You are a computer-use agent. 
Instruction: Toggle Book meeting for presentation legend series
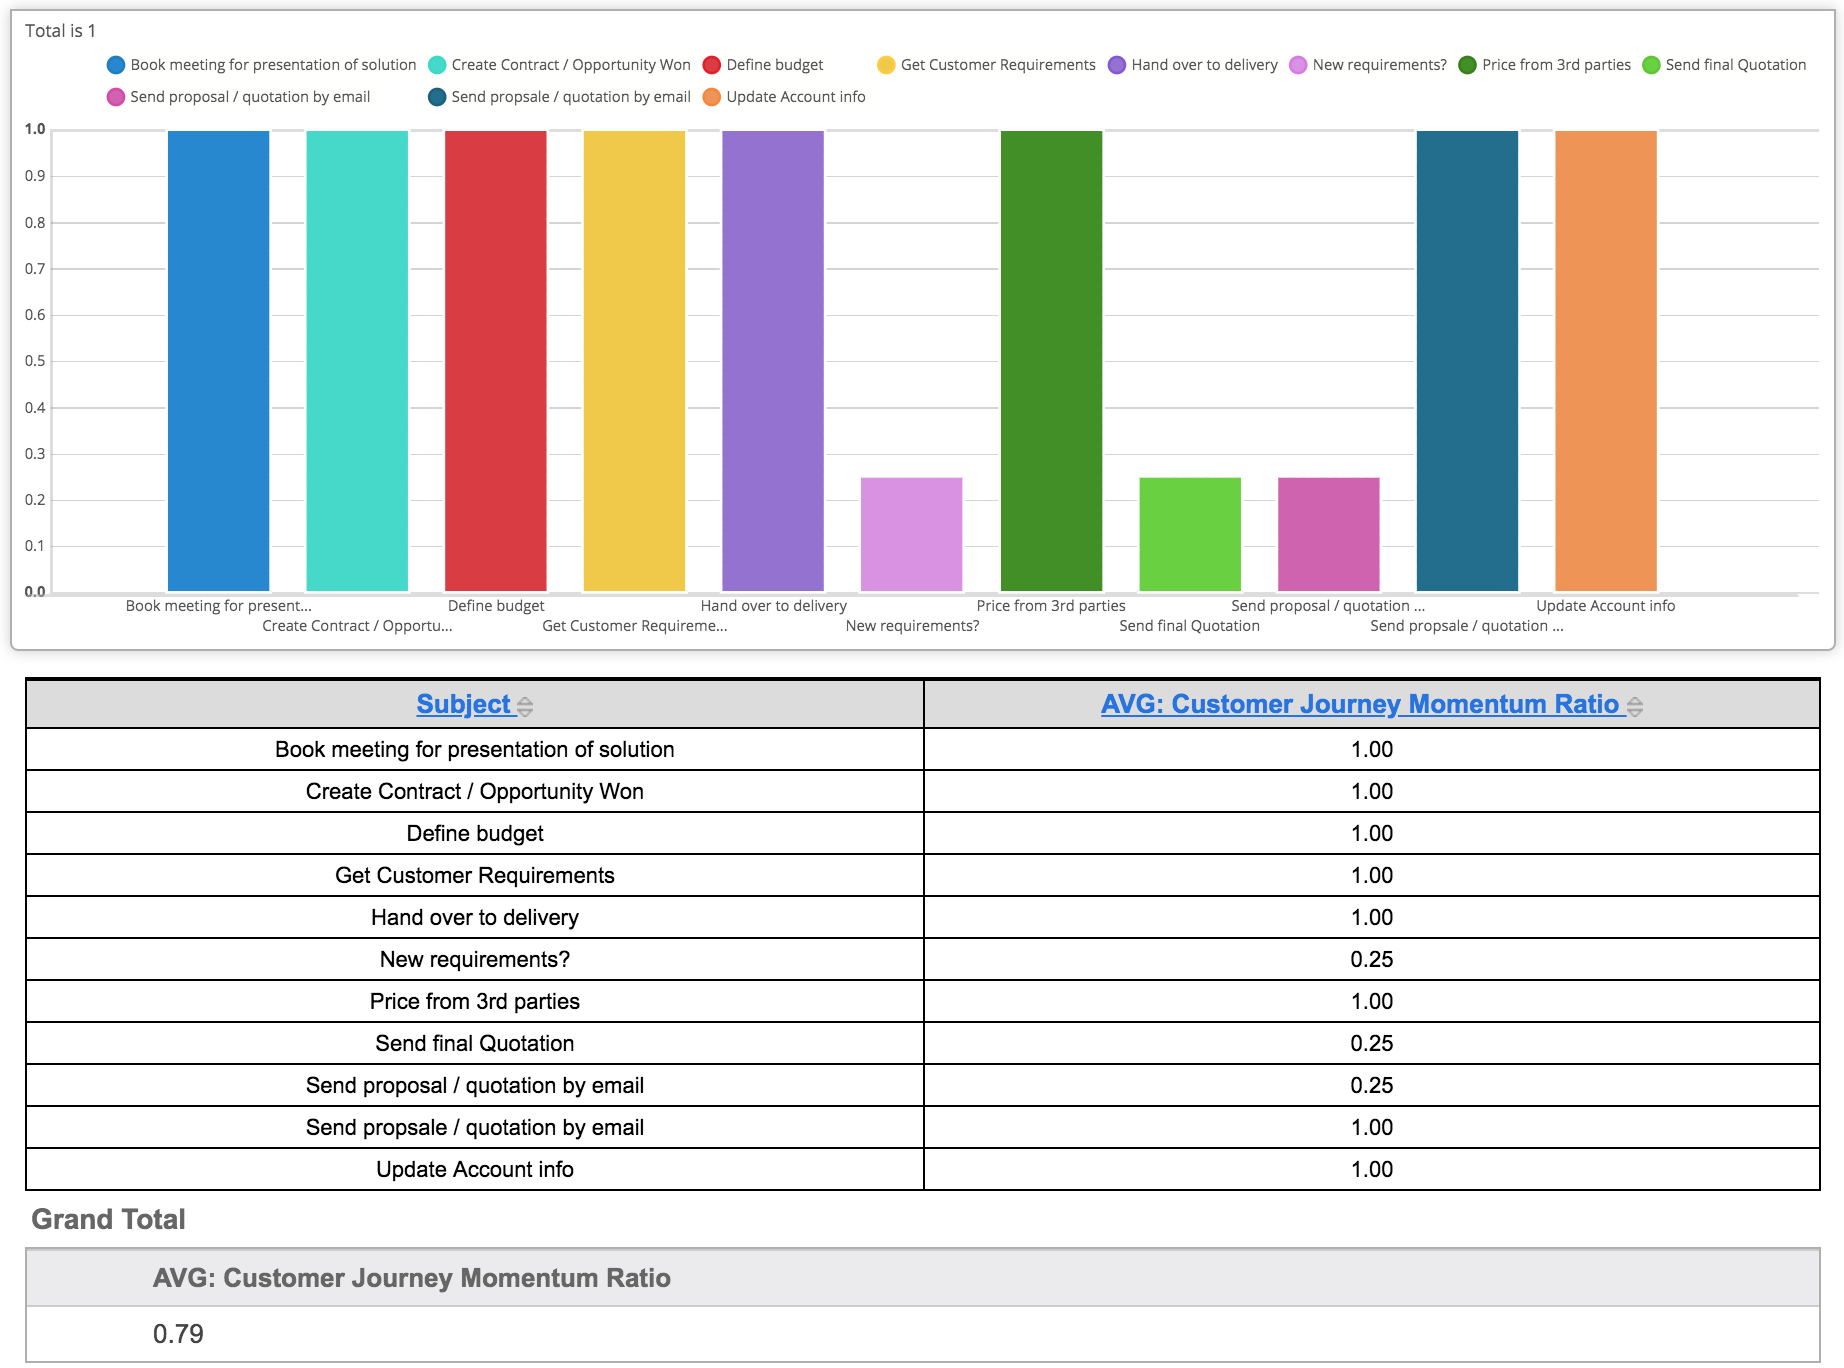pyautogui.click(x=116, y=65)
